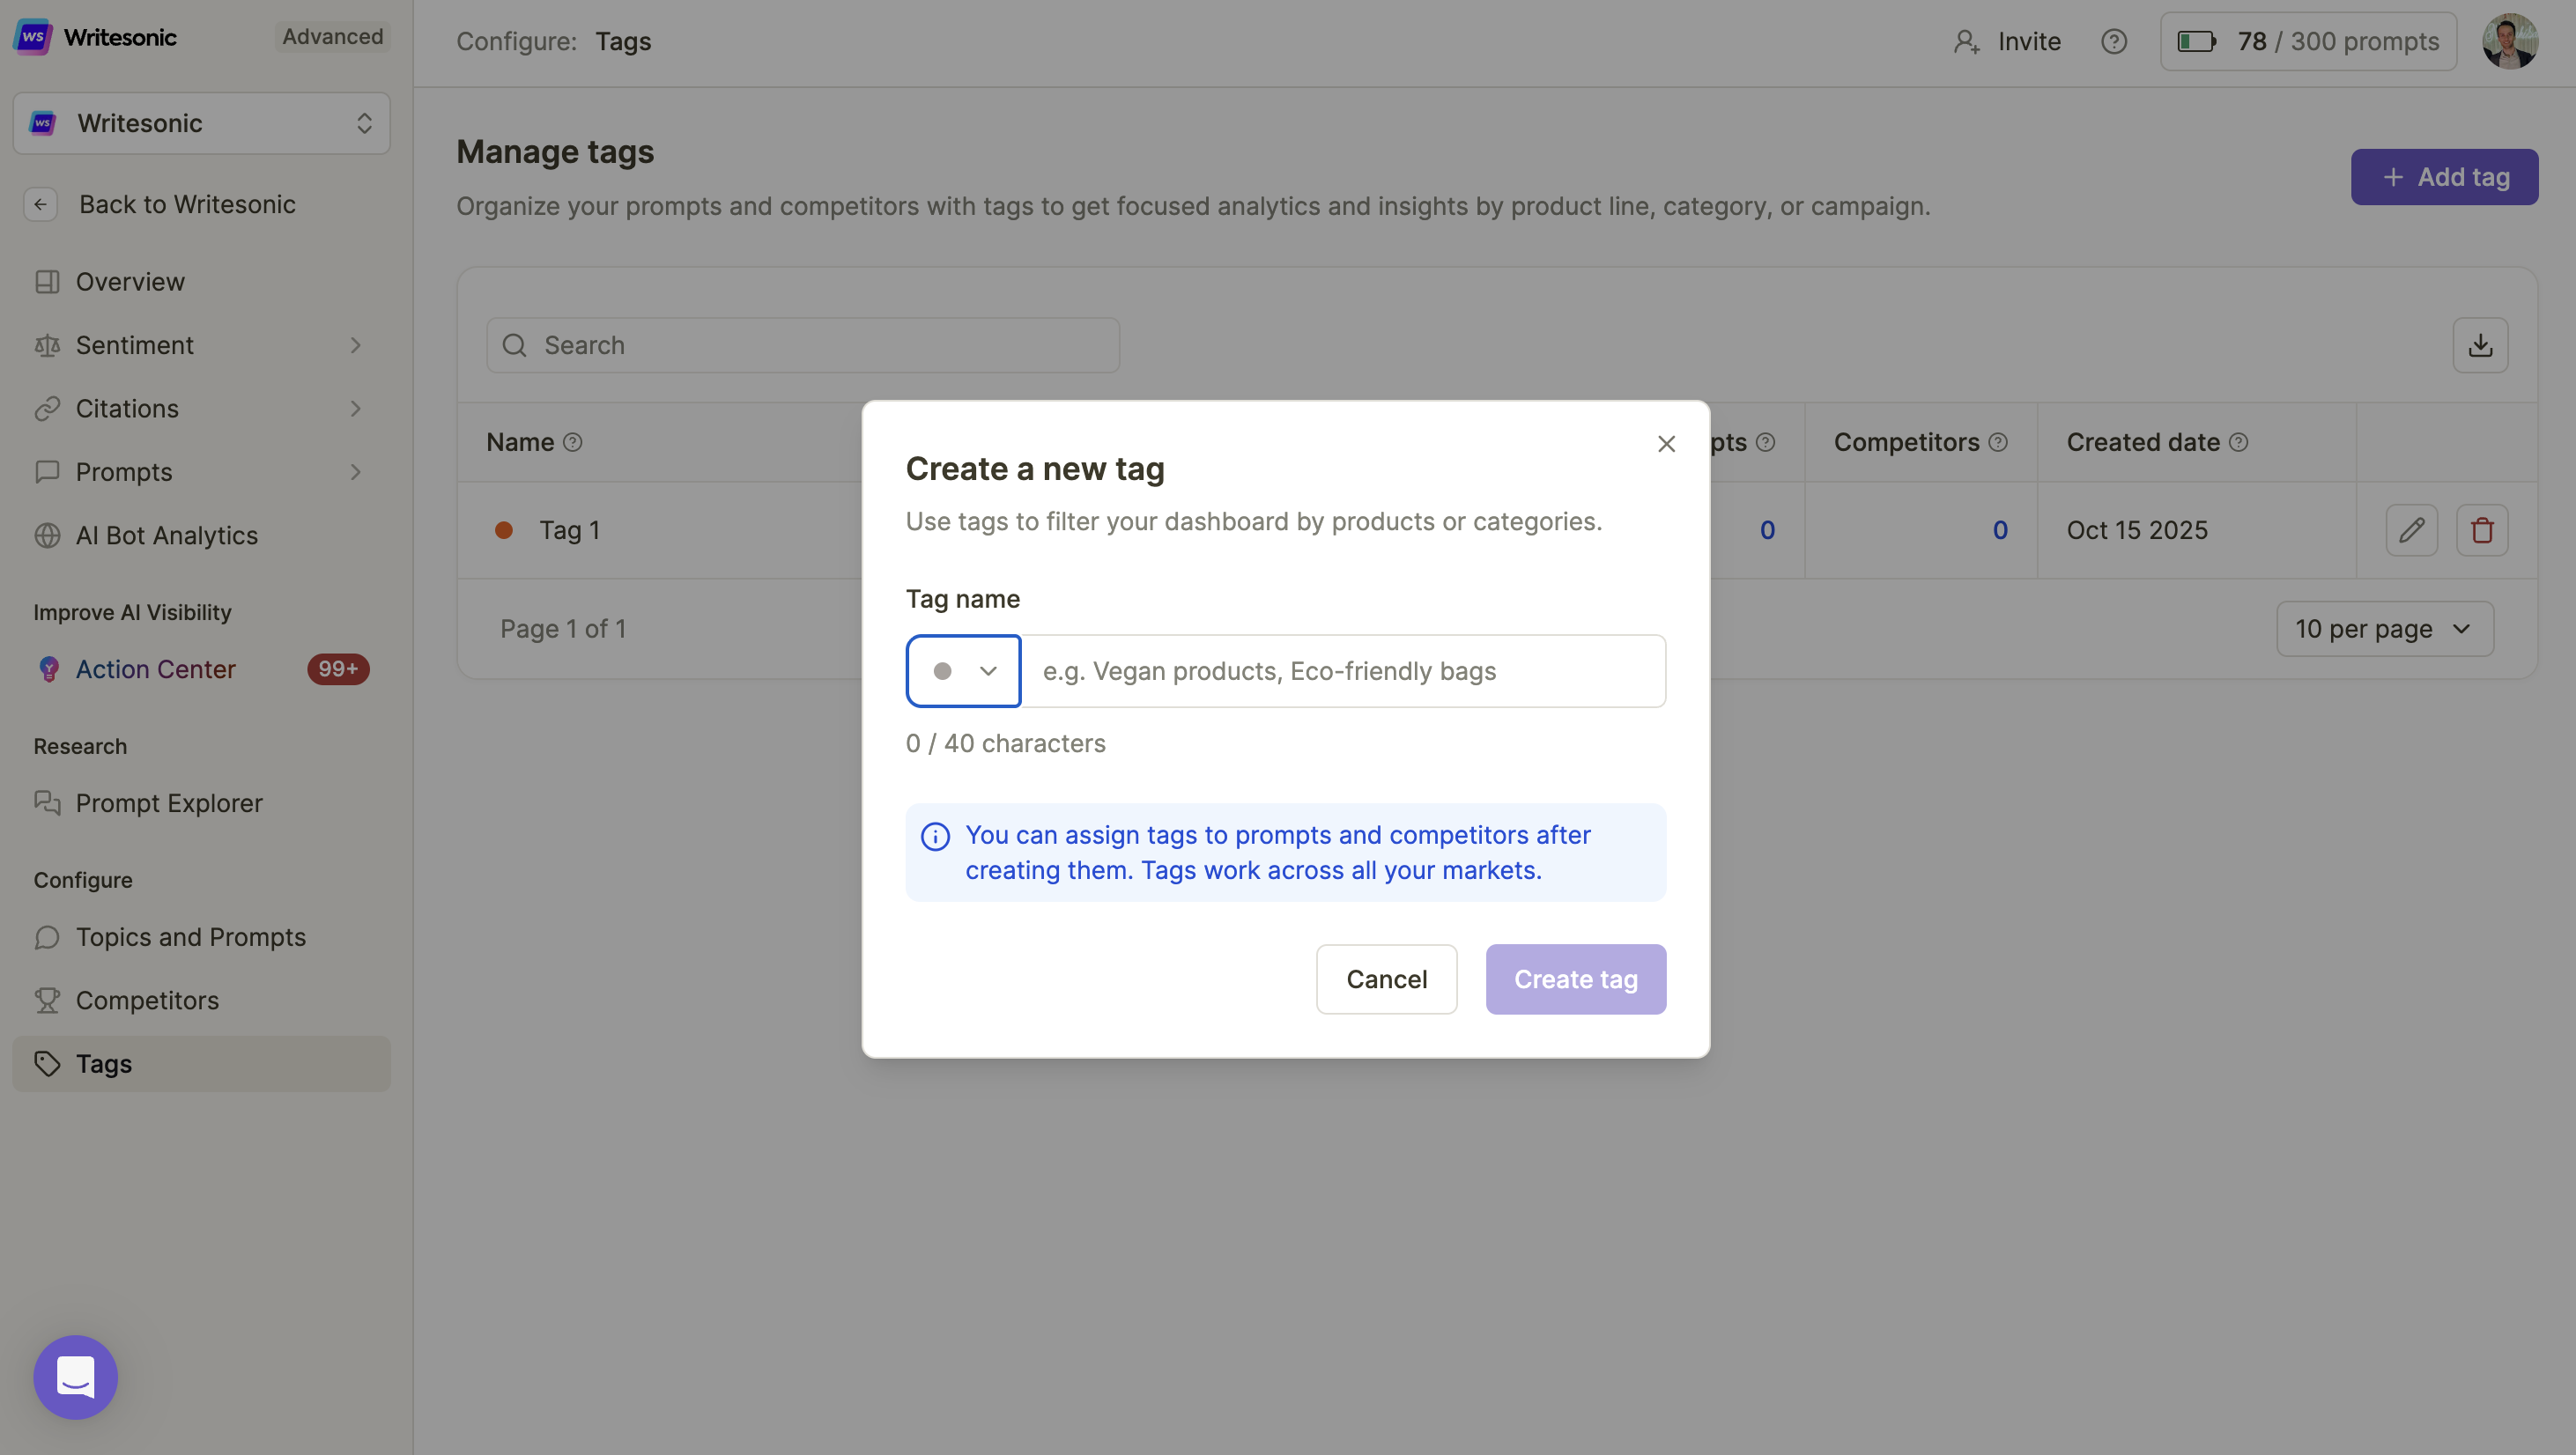Image resolution: width=2576 pixels, height=1455 pixels.
Task: Open Competitors in the Configure section
Action: coord(147,1000)
